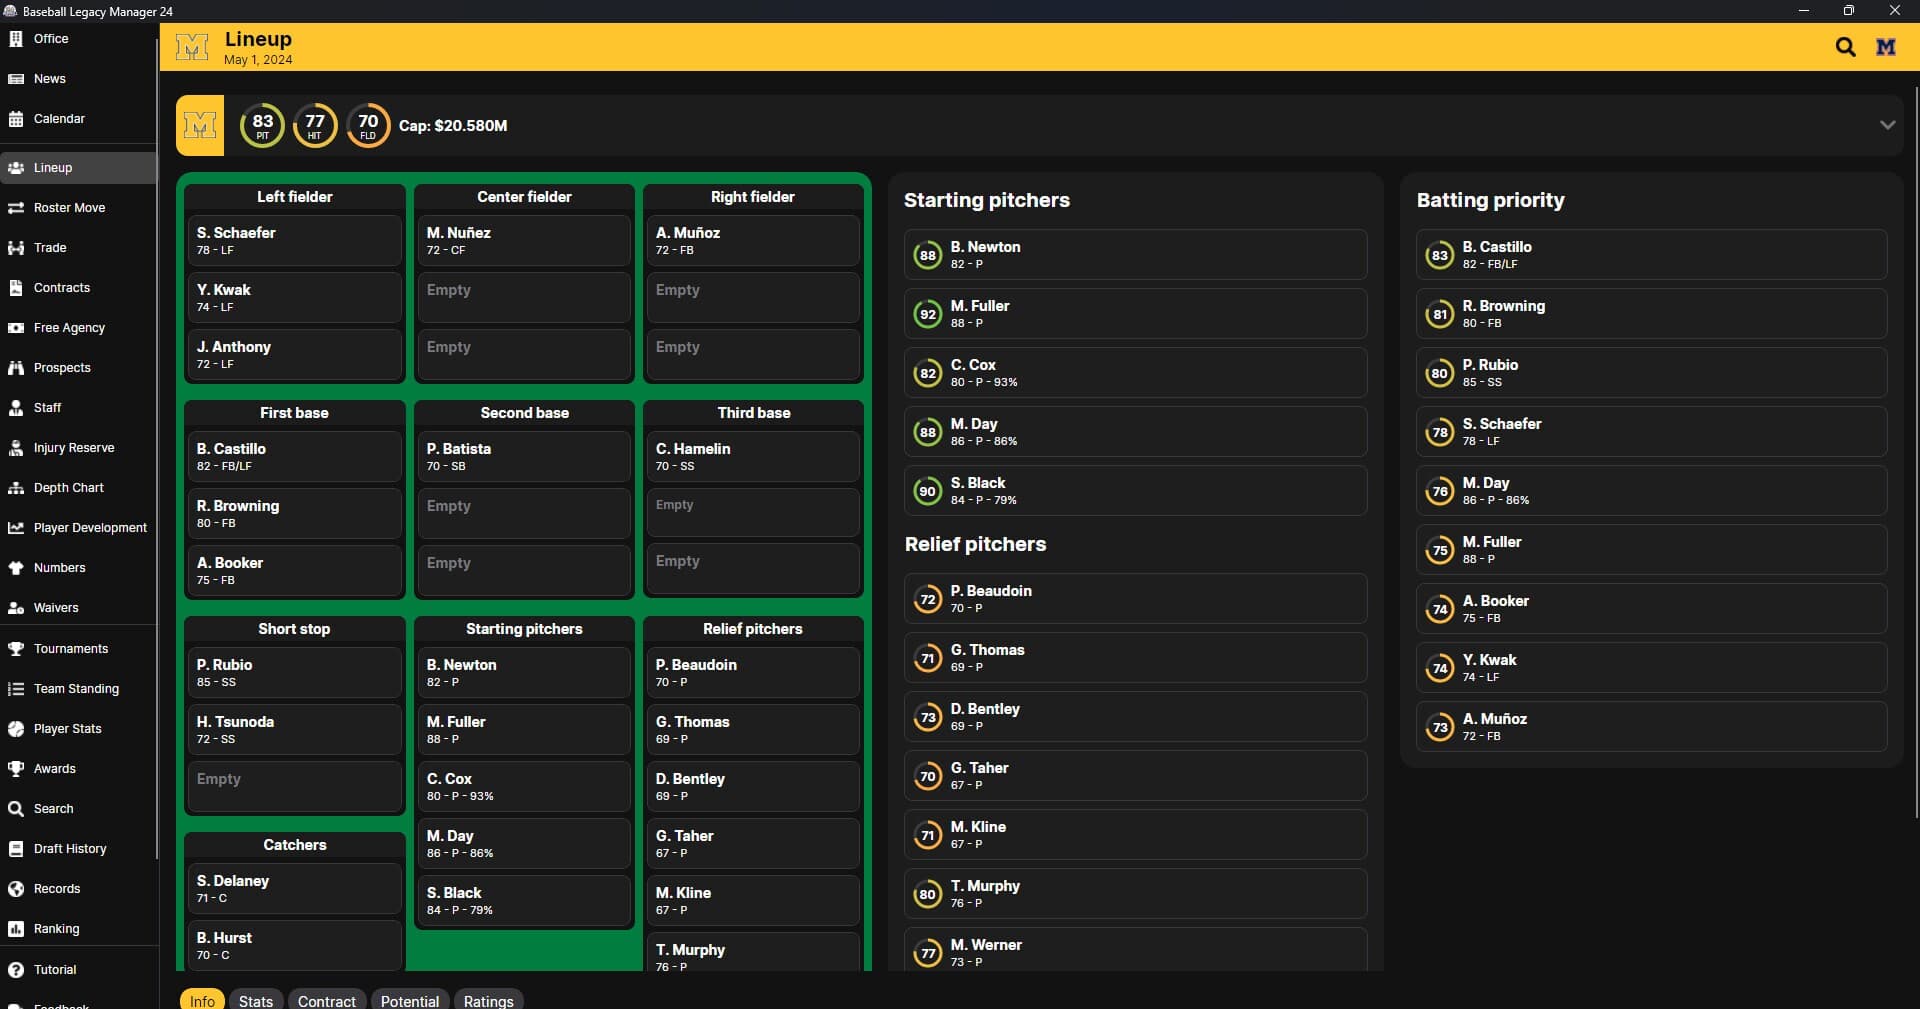
Task: Open the Ranking bar chart icon
Action: click(16, 929)
